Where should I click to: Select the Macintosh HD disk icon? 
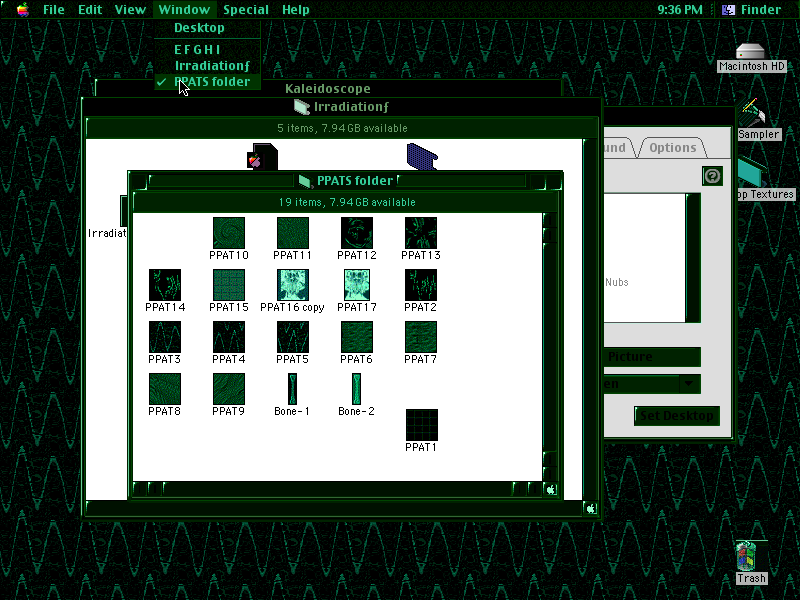[x=751, y=52]
